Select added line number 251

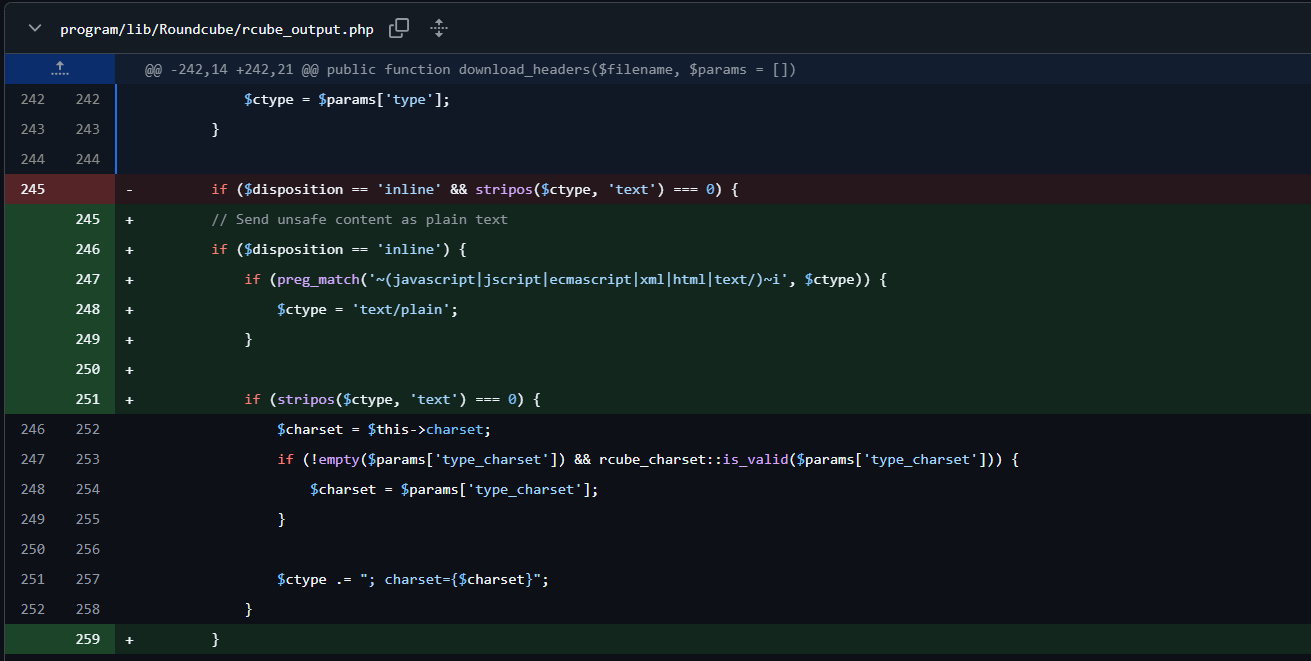(87, 399)
